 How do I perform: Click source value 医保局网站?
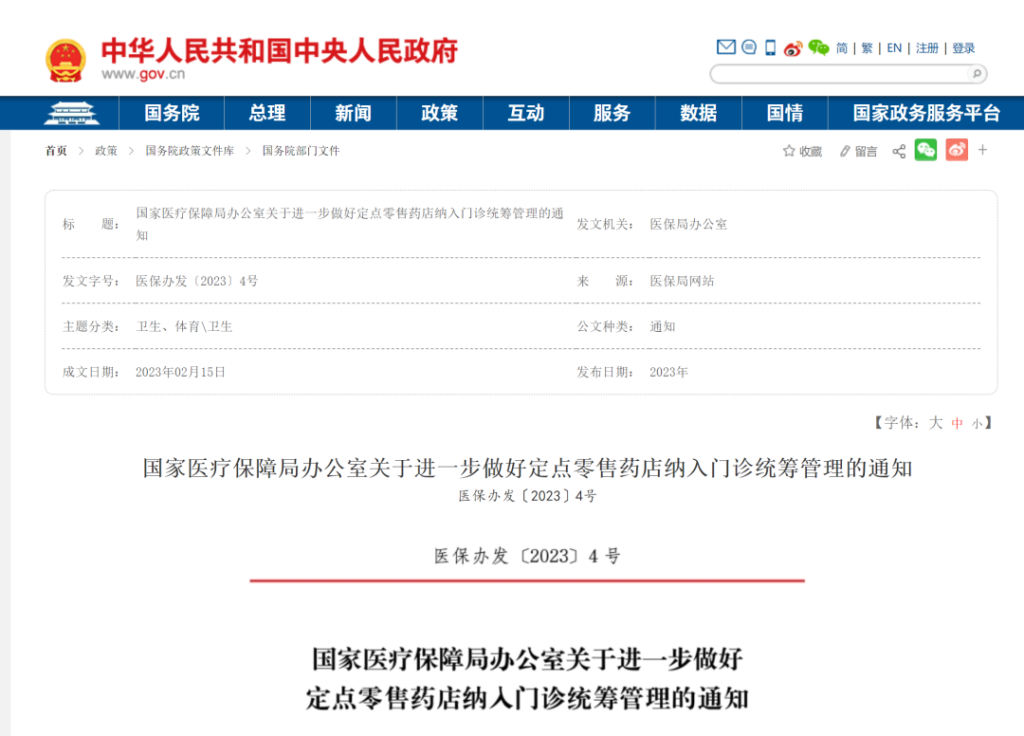click(682, 281)
